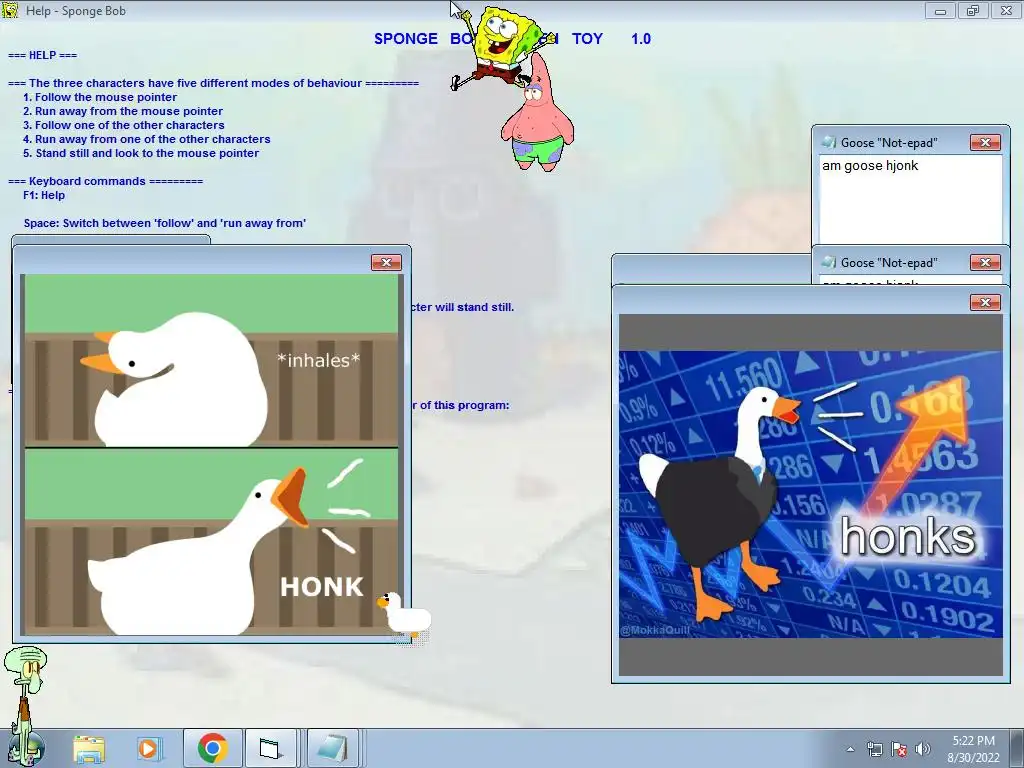
Task: Close the Help - Sponge Bob window
Action: click(1006, 10)
